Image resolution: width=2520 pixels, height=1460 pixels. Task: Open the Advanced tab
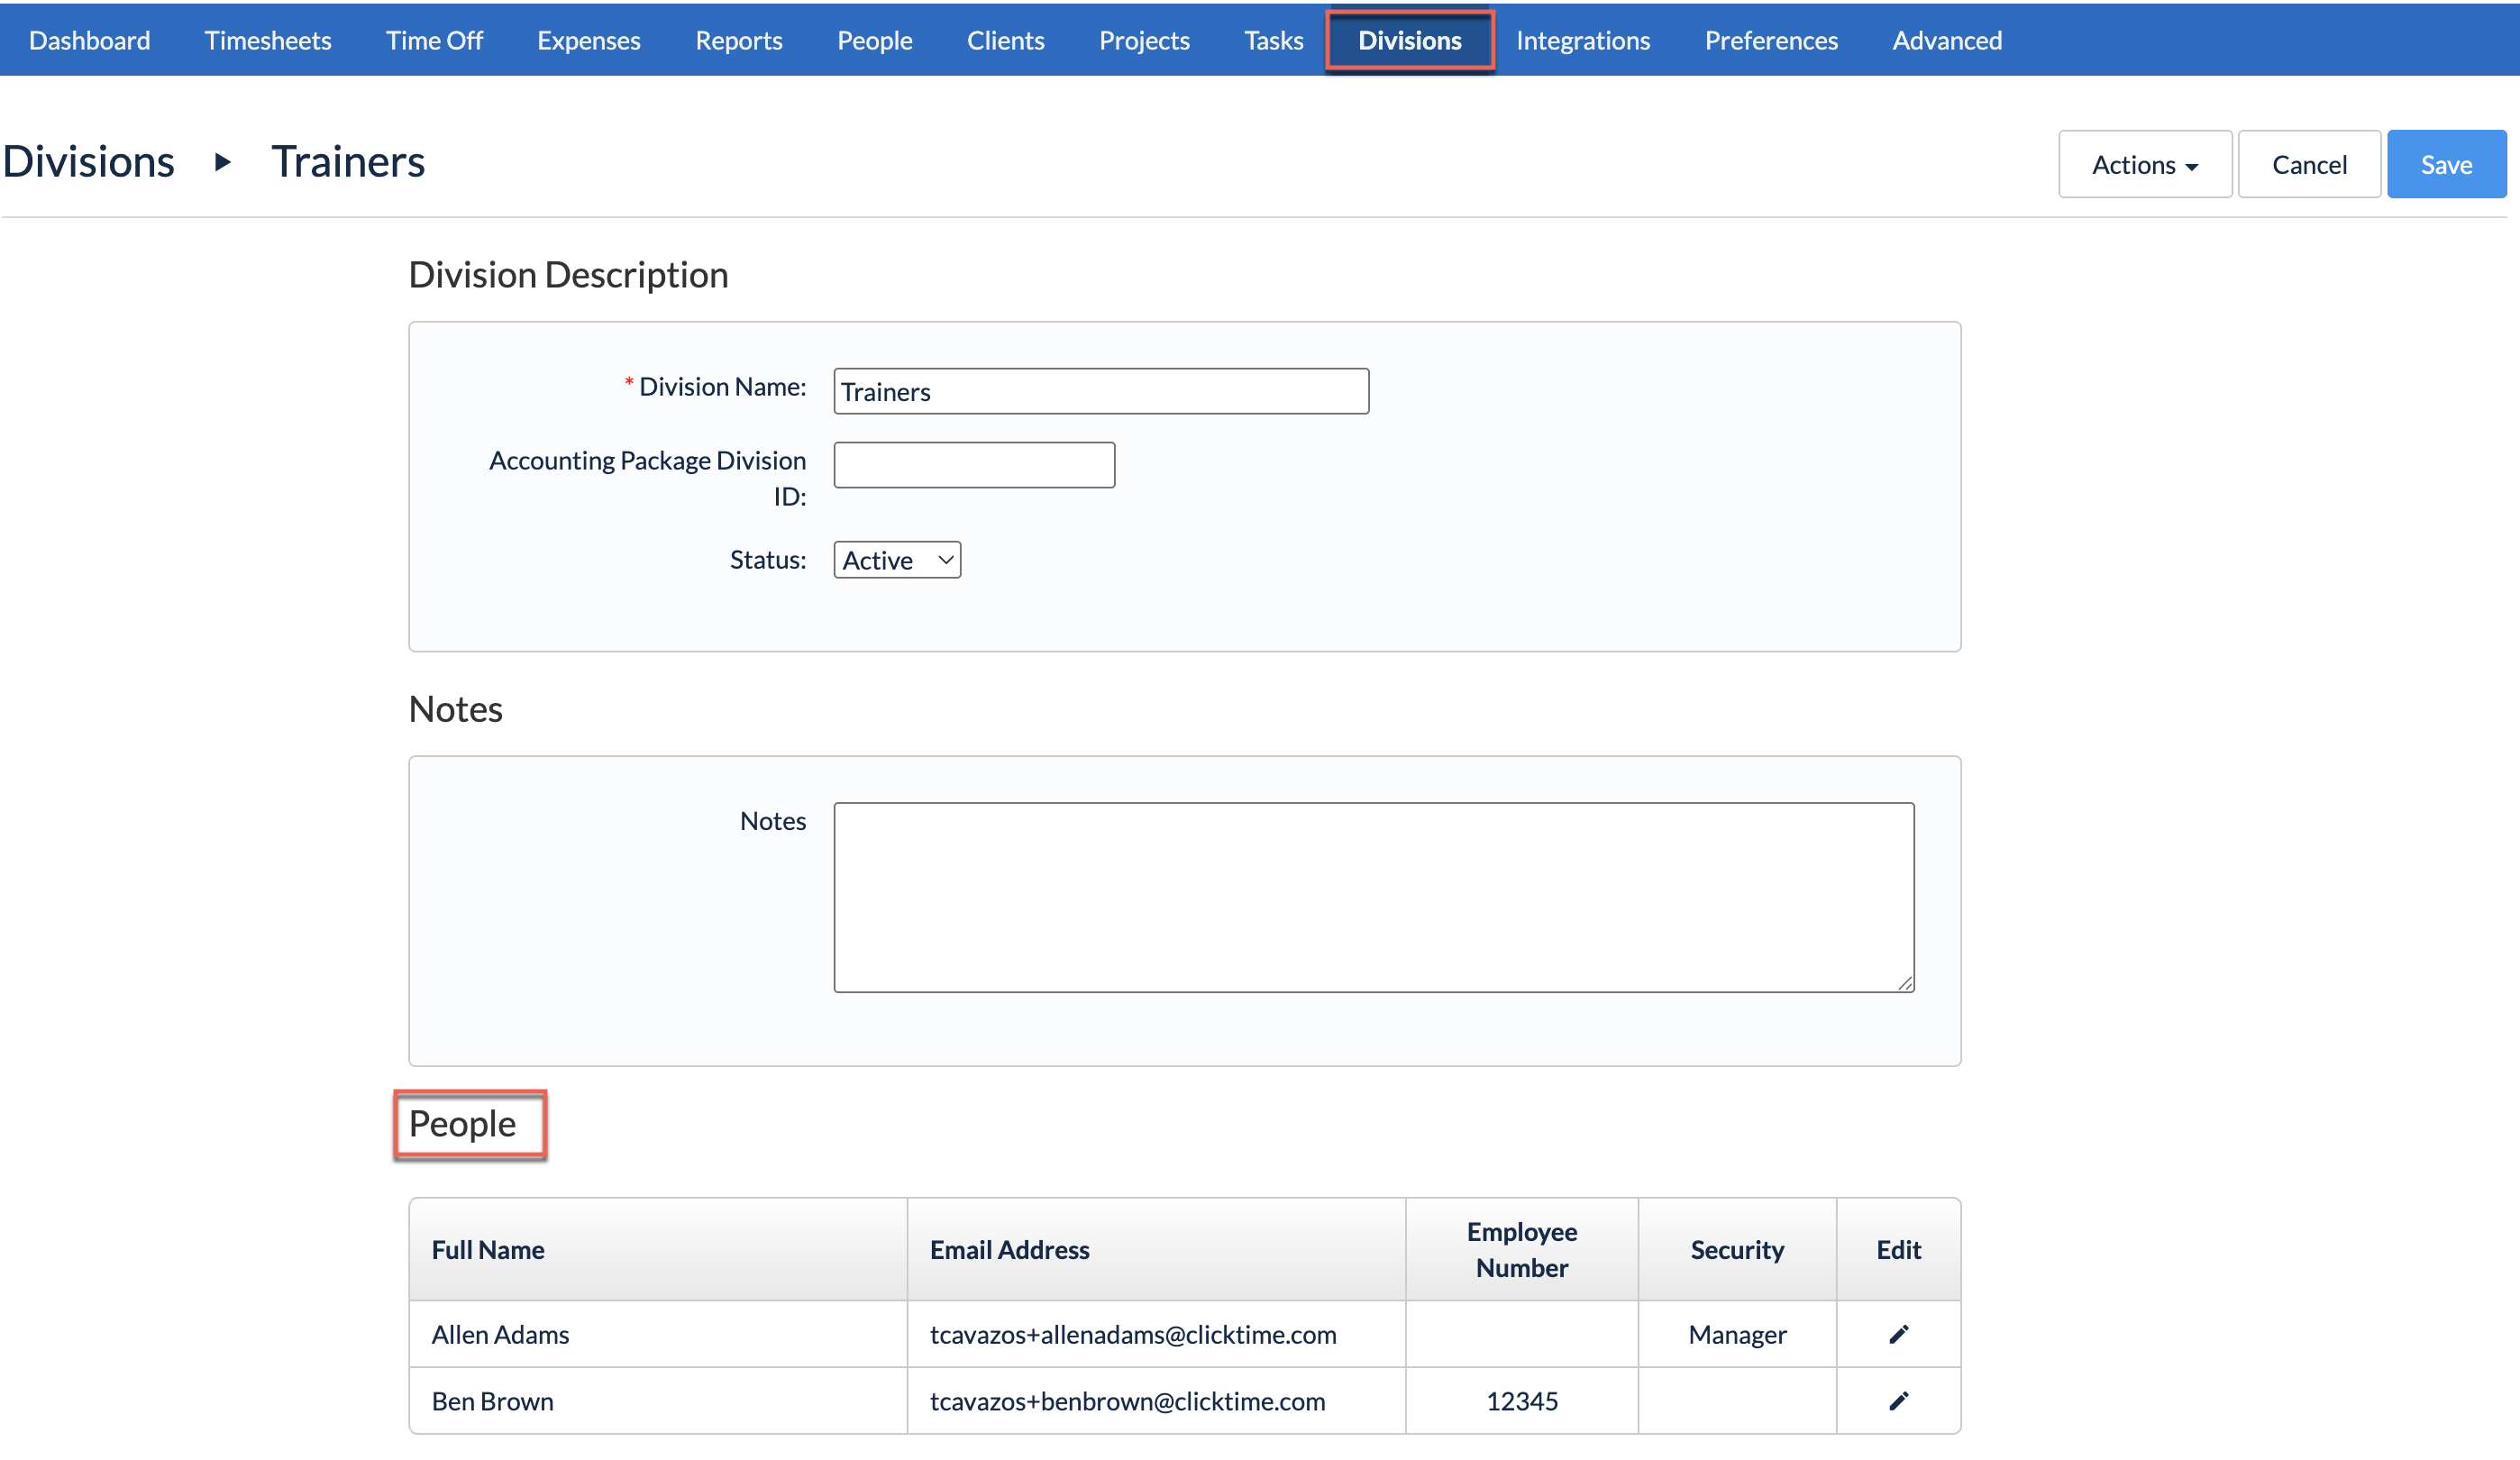click(x=1947, y=40)
